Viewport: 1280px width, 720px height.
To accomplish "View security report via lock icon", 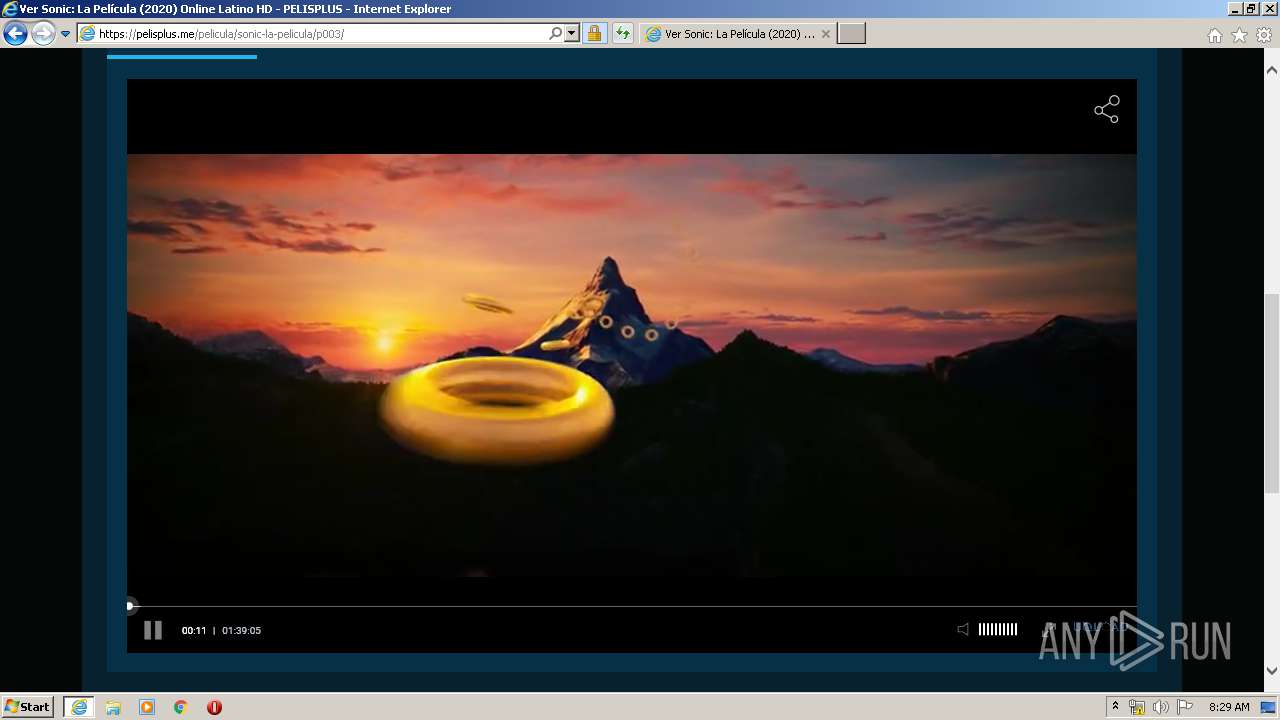I will coord(594,34).
